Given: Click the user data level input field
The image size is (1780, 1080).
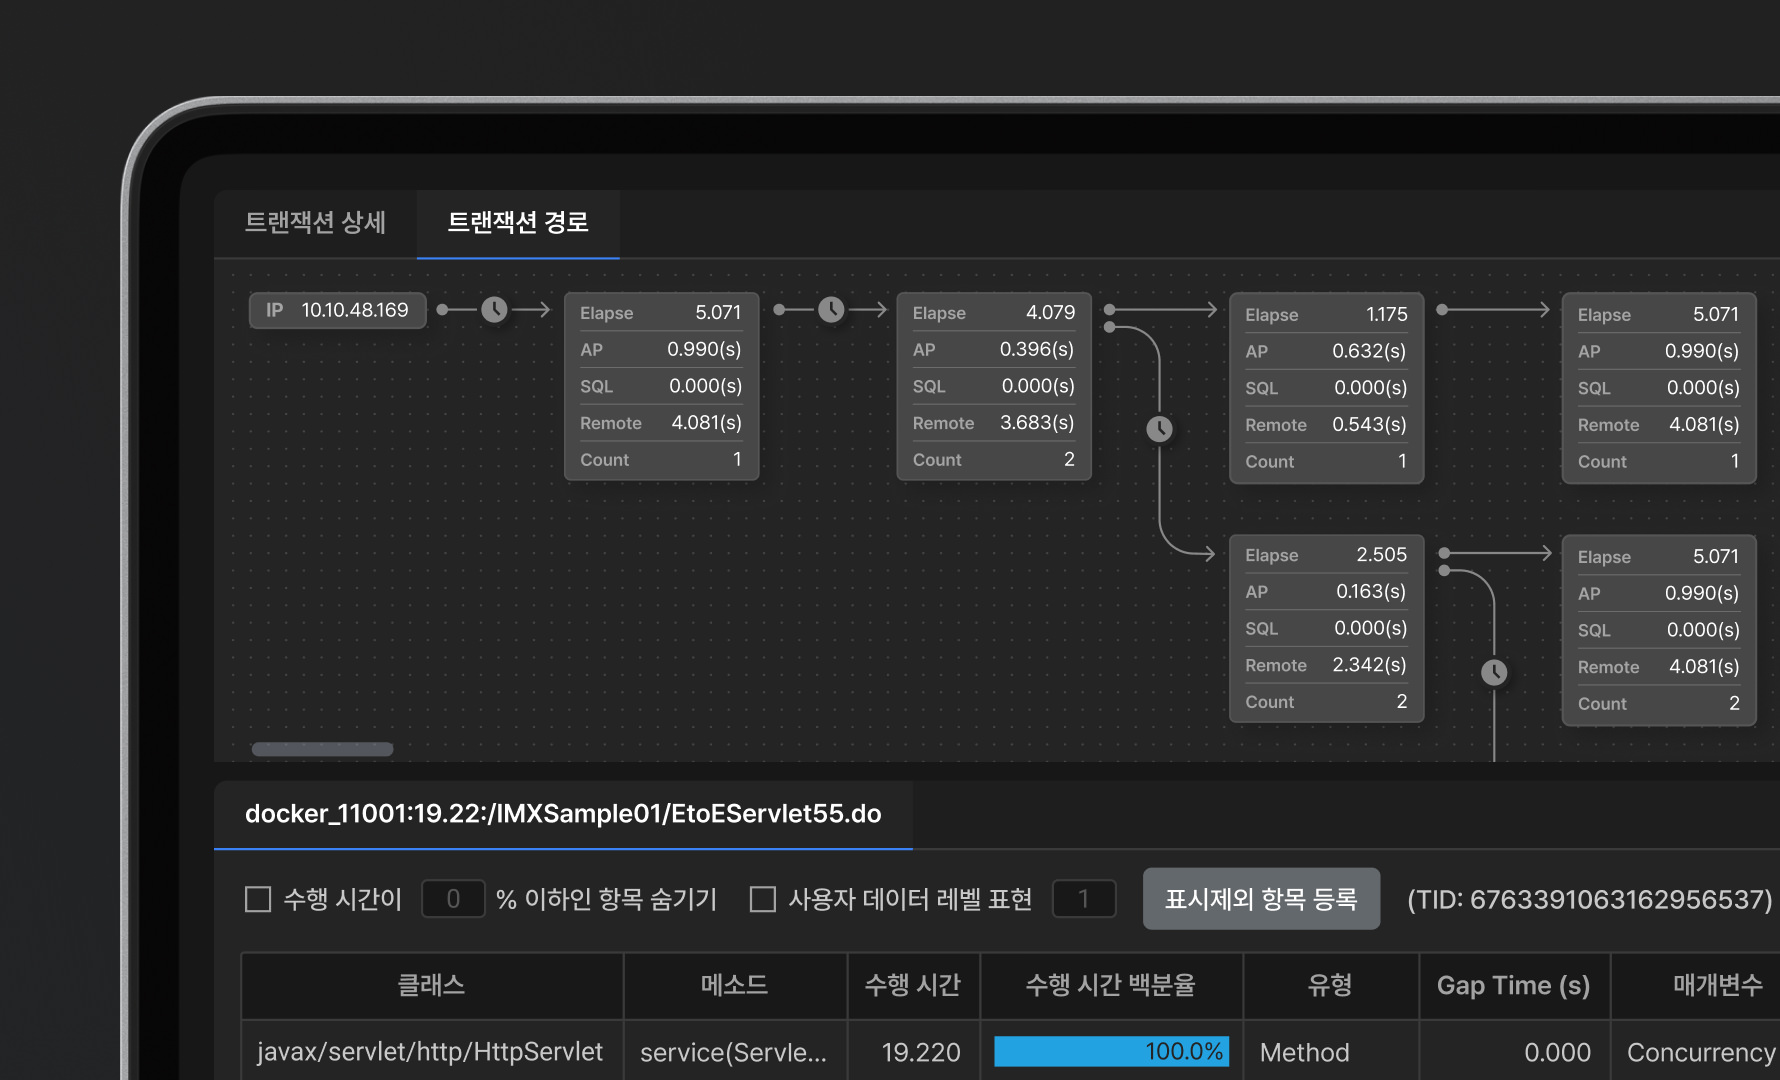Looking at the screenshot, I should click(1084, 899).
